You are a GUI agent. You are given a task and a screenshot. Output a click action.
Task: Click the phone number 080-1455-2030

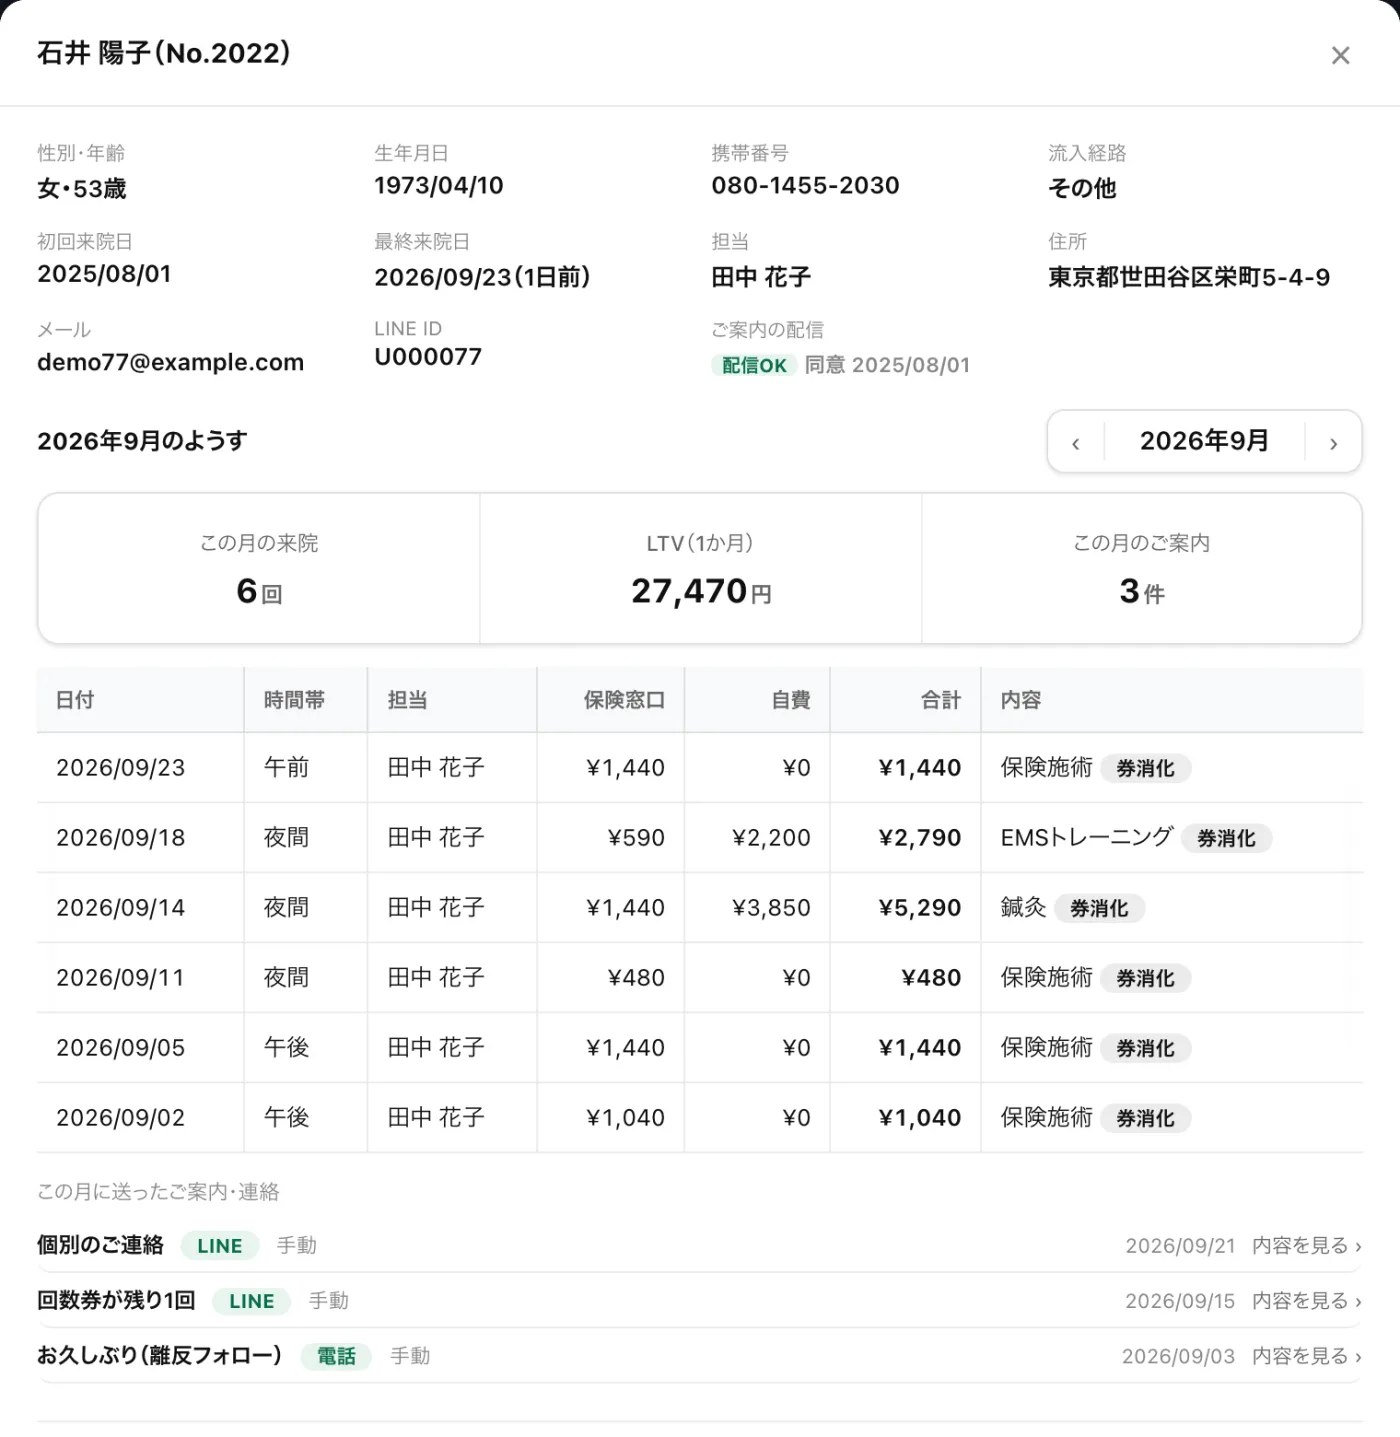pyautogui.click(x=806, y=186)
